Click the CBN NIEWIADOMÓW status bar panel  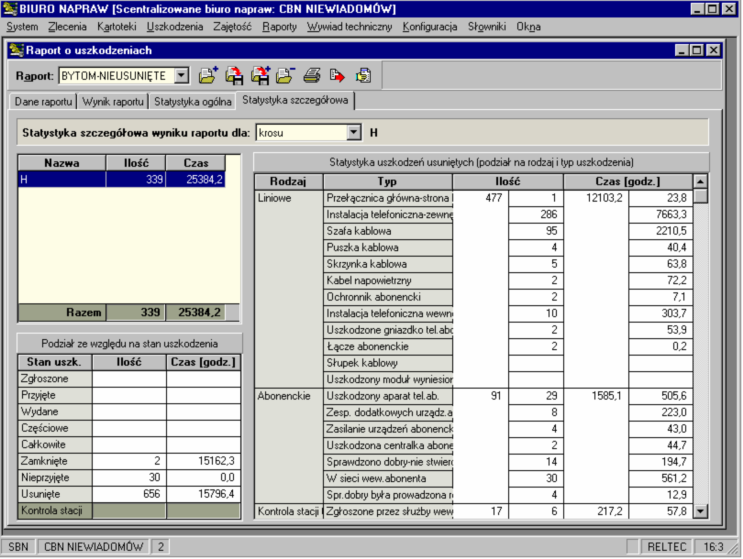pyautogui.click(x=93, y=547)
